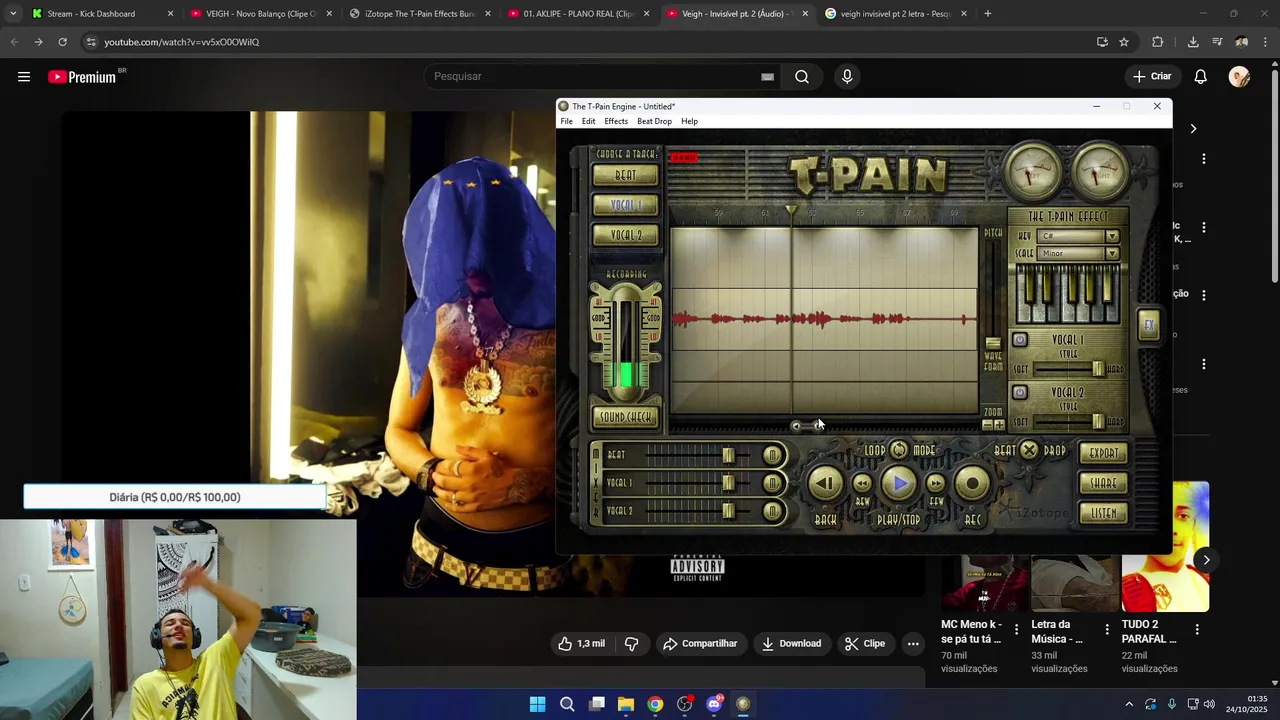Click the timeline playhead marker
Viewport: 1280px width, 720px height.
(791, 211)
